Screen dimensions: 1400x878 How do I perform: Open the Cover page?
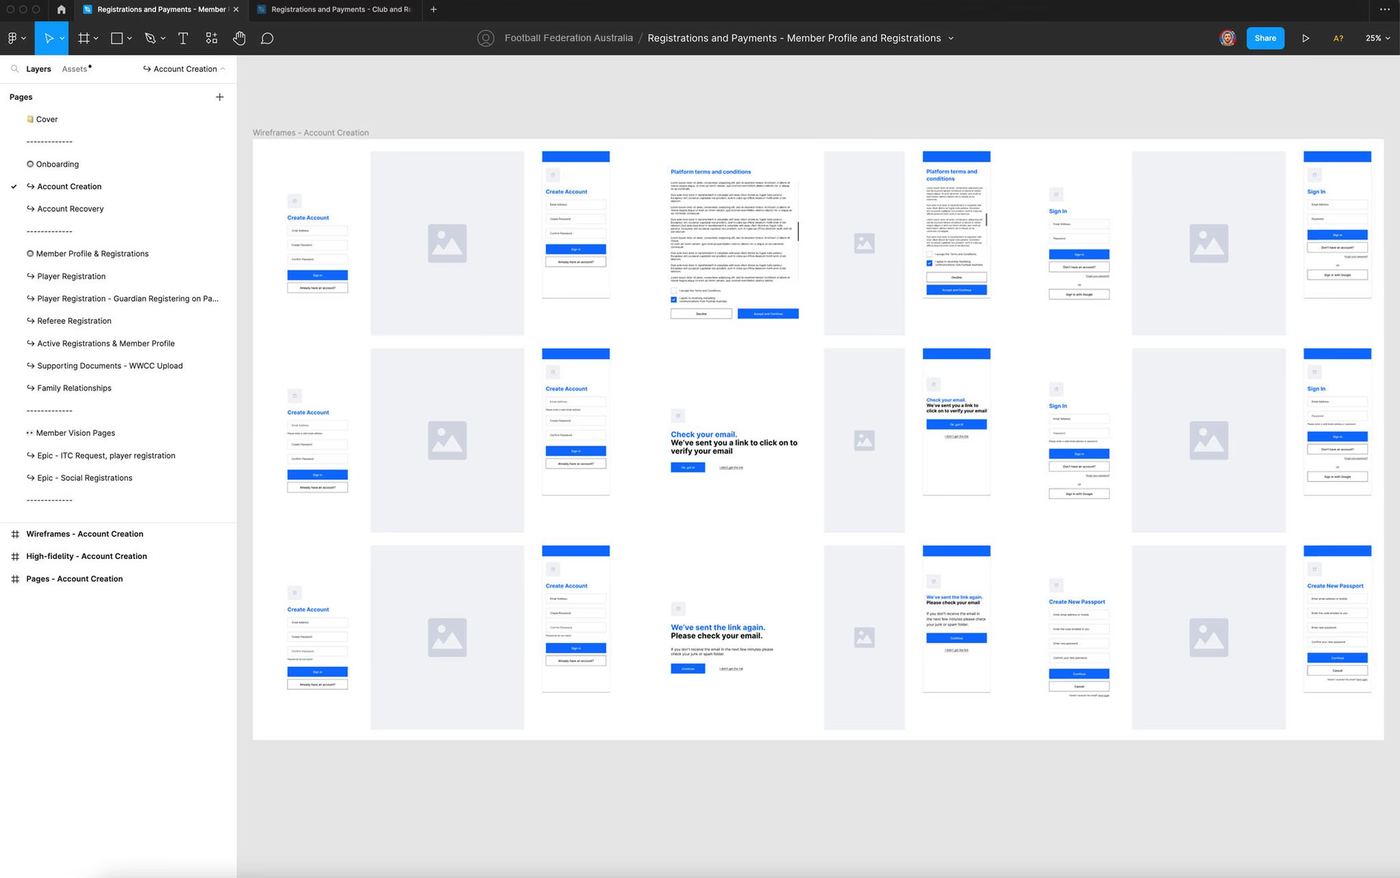47,119
